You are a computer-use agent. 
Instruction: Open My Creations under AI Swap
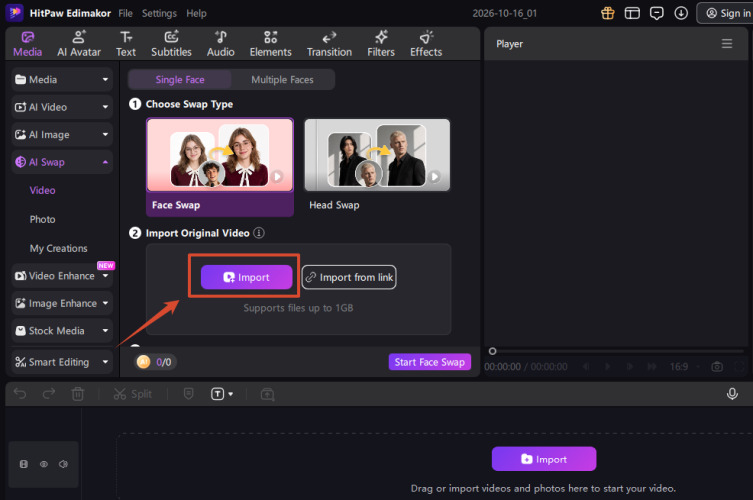click(x=59, y=248)
